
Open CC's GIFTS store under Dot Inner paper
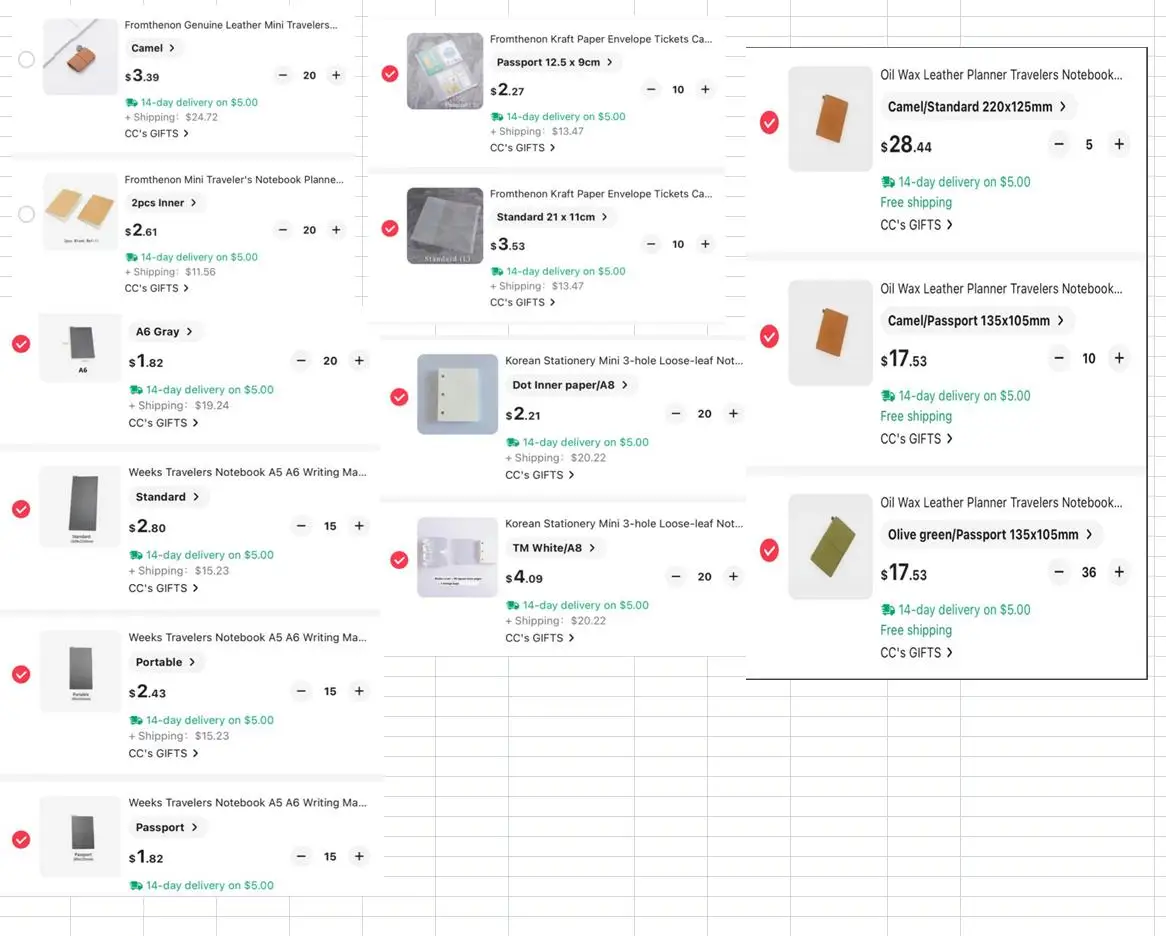tap(539, 475)
